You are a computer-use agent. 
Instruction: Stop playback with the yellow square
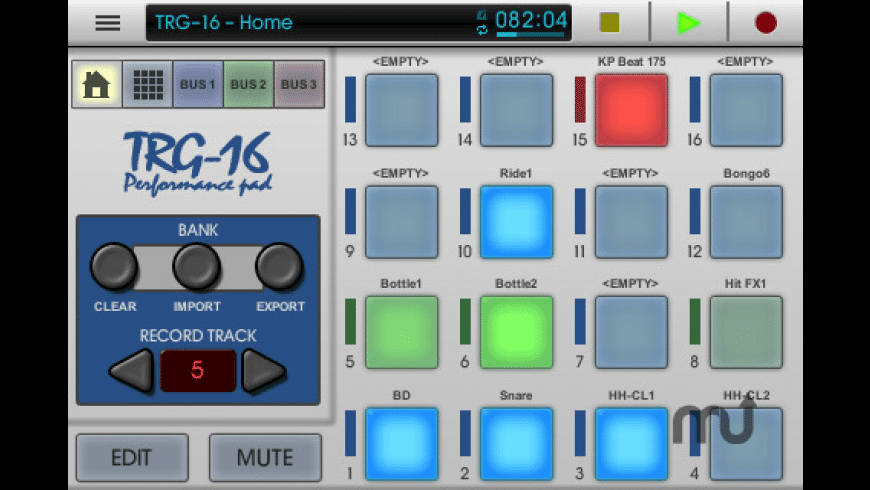(x=609, y=23)
